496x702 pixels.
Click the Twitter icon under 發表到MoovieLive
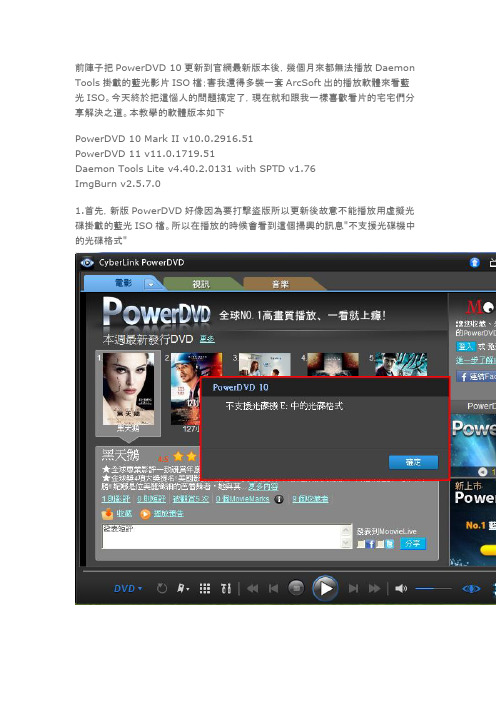[389, 544]
